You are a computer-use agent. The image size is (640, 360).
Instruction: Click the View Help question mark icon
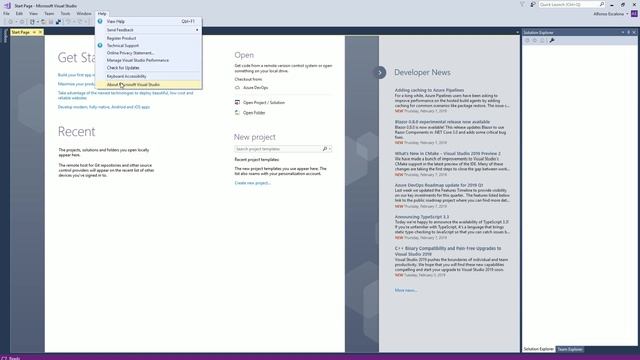click(x=100, y=21)
